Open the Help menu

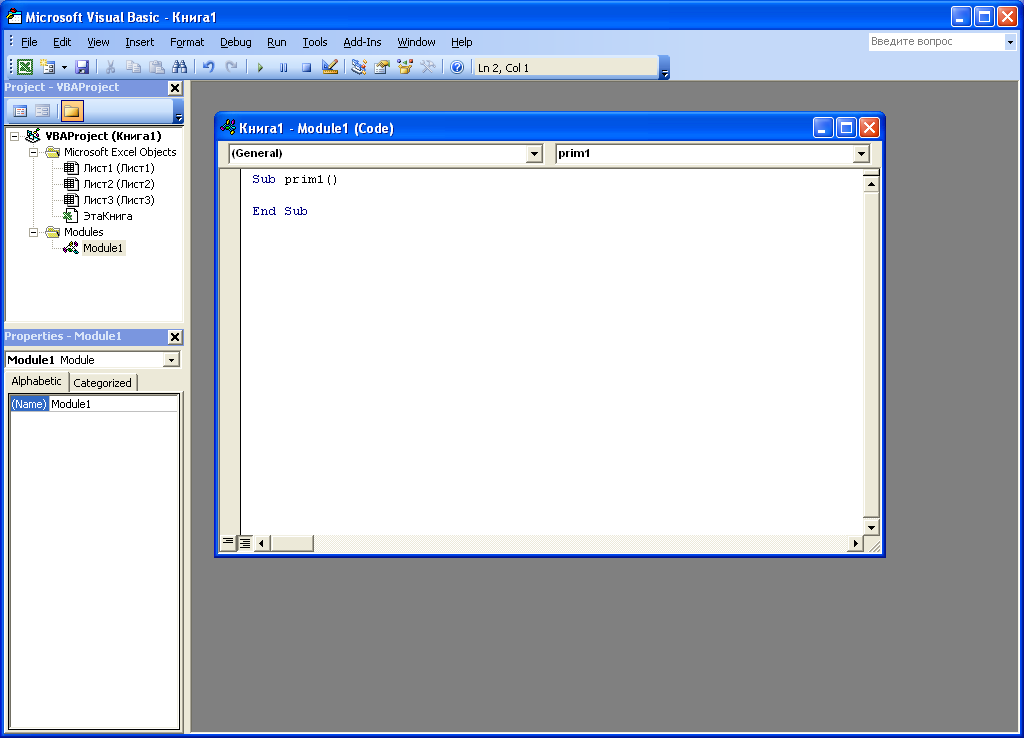point(462,42)
